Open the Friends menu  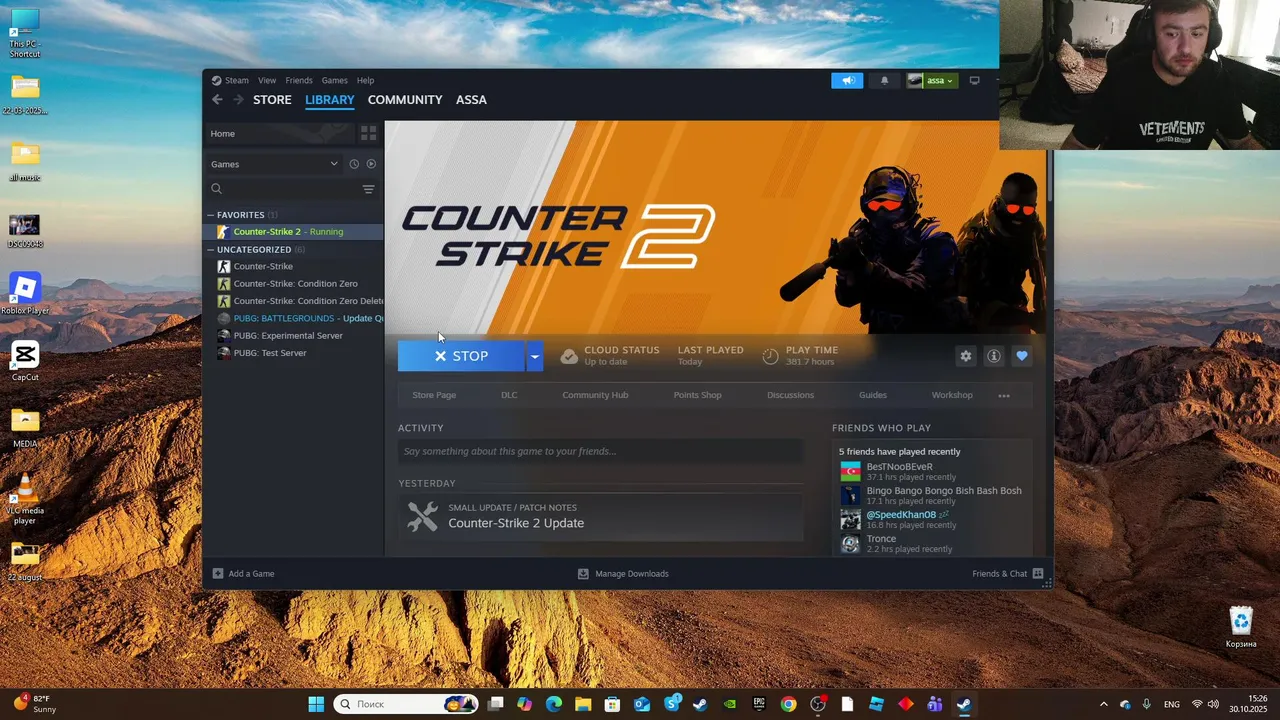click(299, 80)
